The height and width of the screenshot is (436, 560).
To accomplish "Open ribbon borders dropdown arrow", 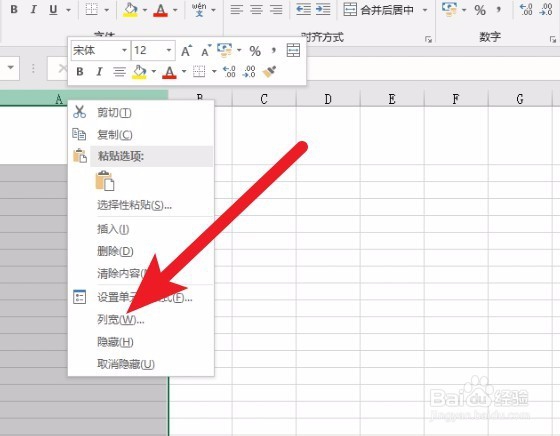I will click(106, 10).
